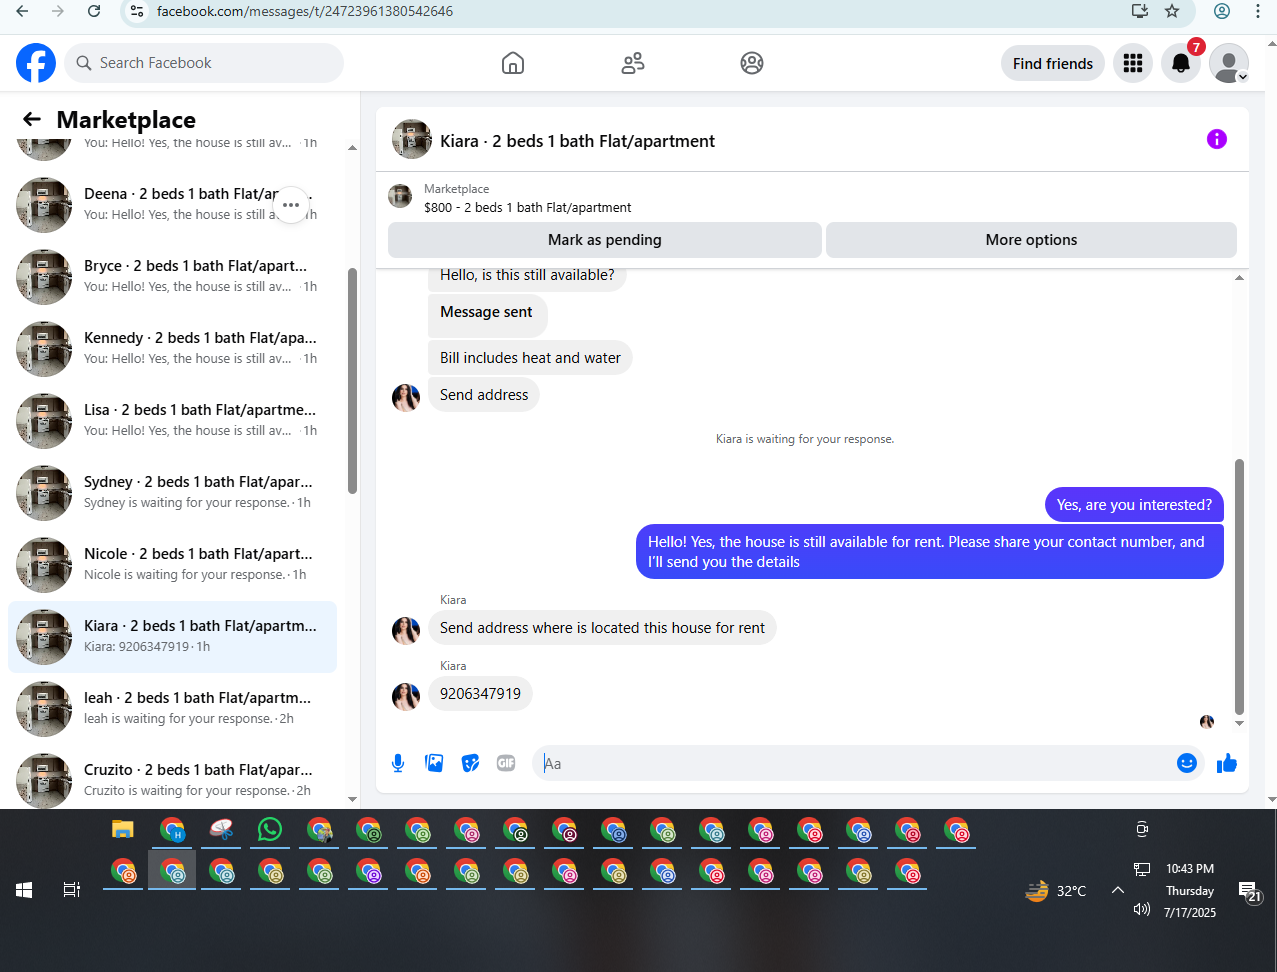Reload the page
Image resolution: width=1277 pixels, height=972 pixels.
[94, 11]
